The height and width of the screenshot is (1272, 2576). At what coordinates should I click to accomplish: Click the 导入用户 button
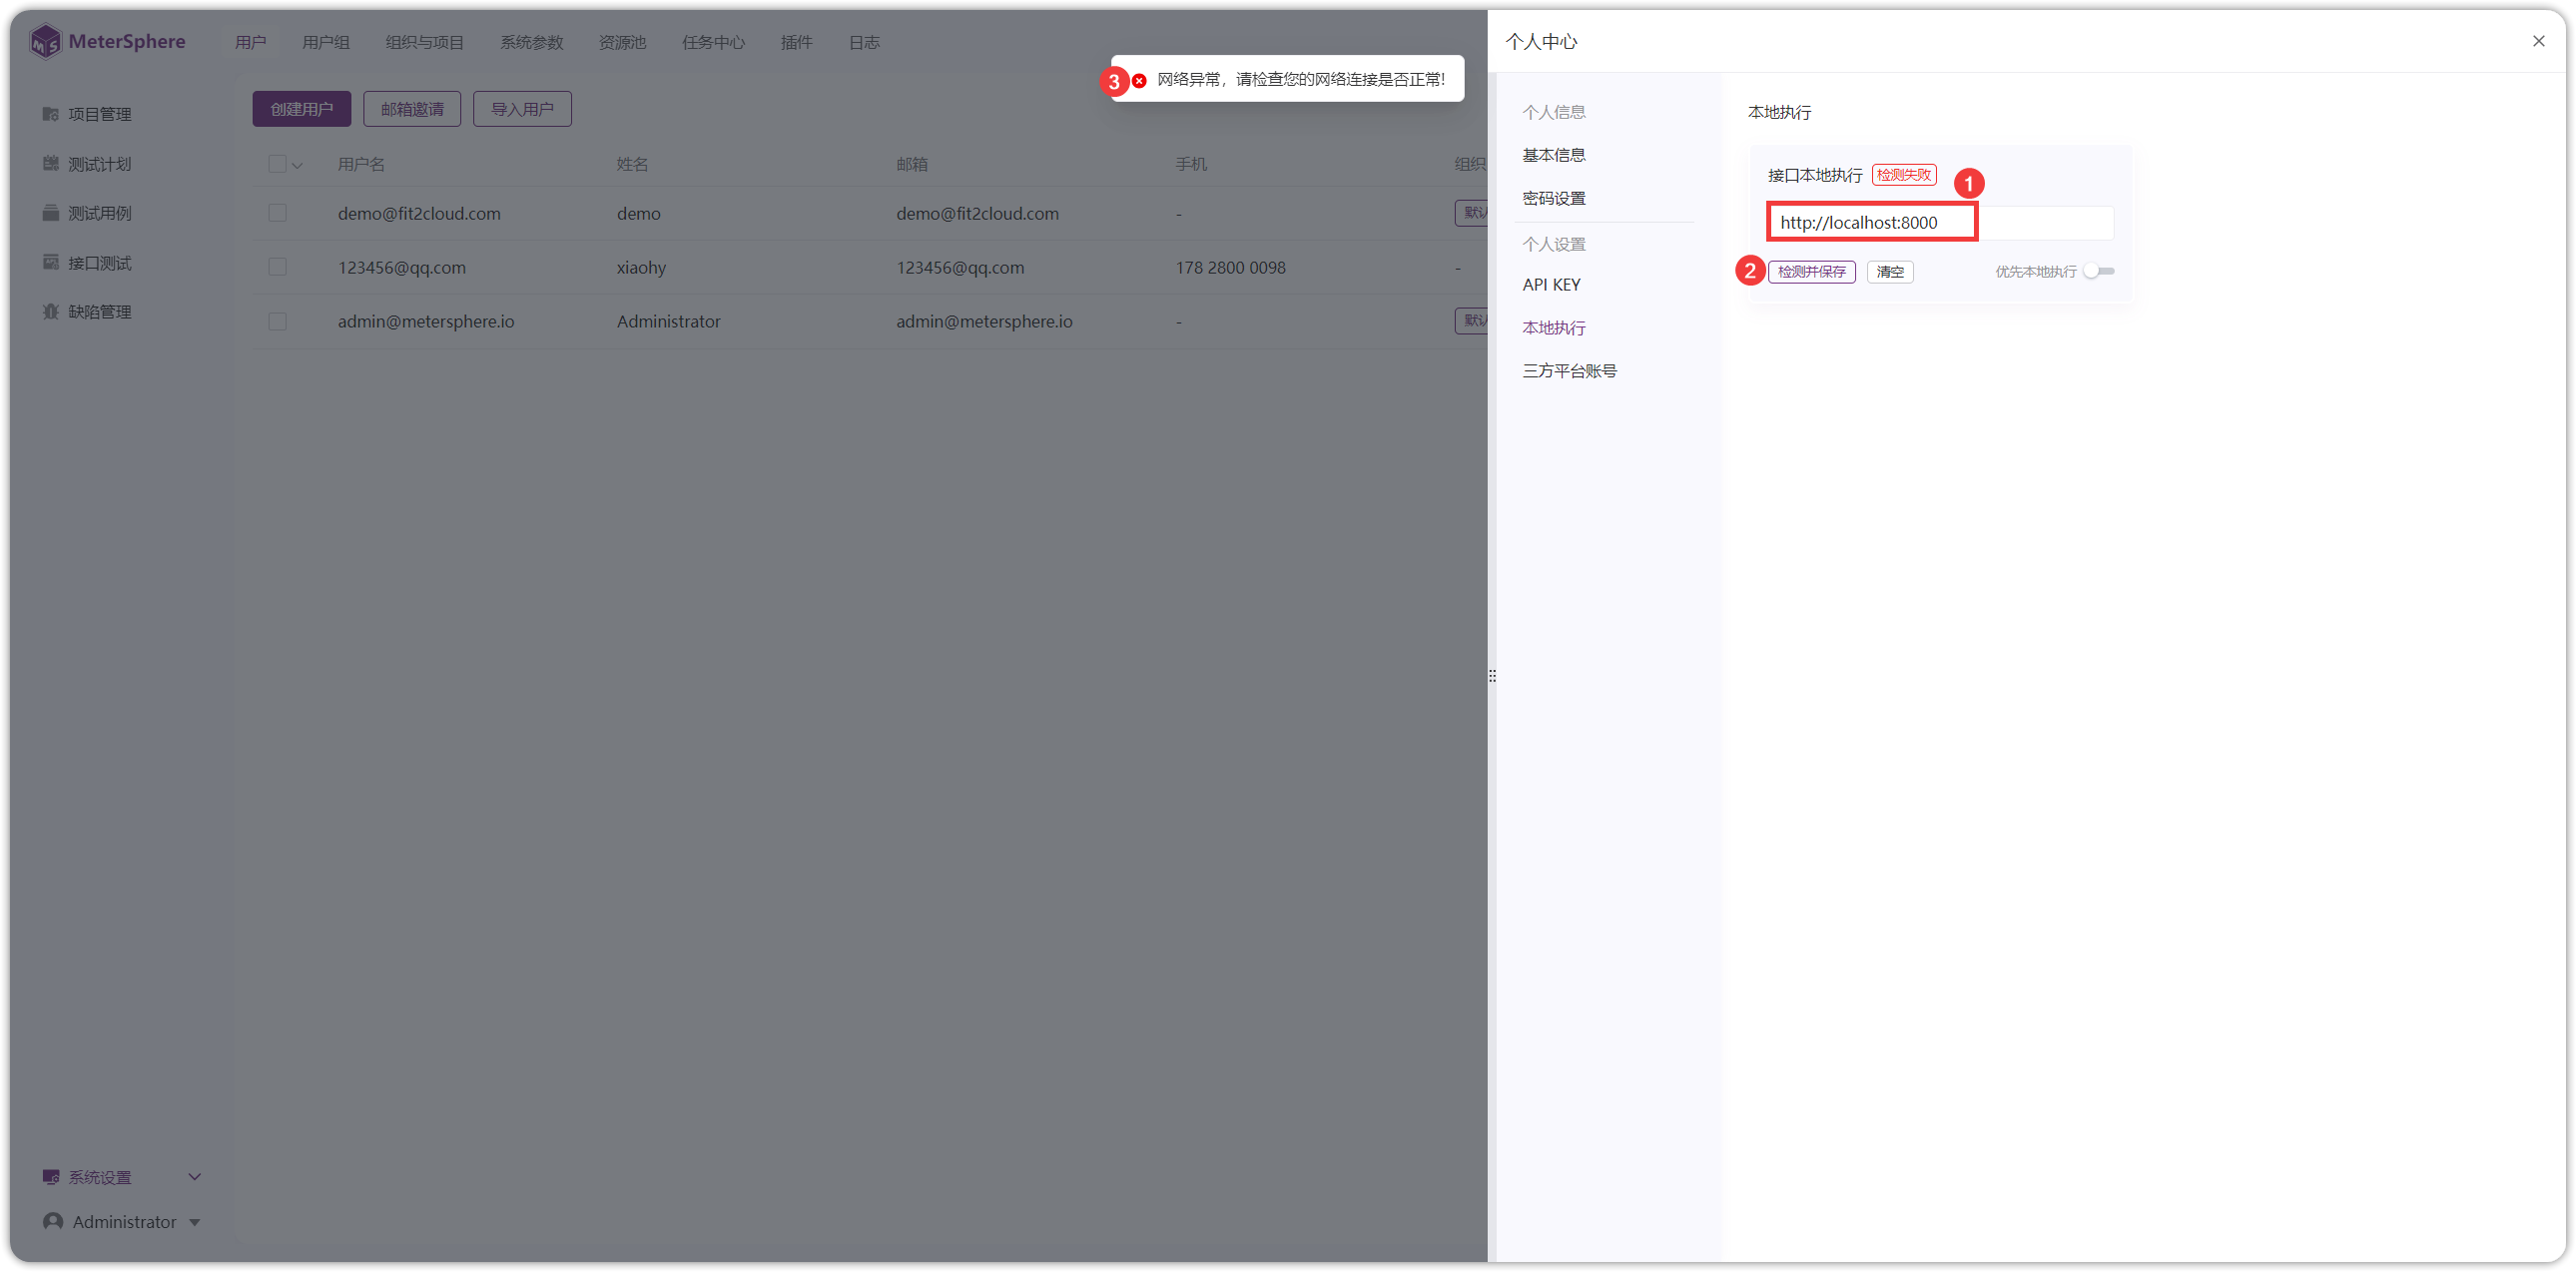tap(522, 109)
